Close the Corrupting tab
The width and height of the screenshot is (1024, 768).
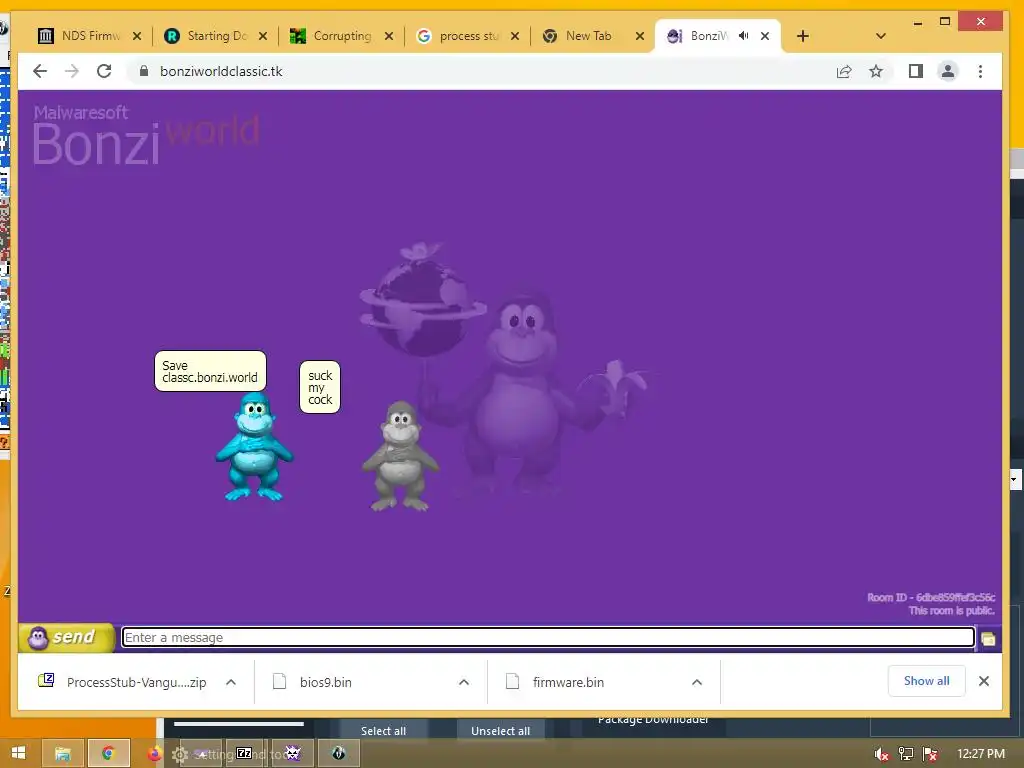pyautogui.click(x=389, y=36)
